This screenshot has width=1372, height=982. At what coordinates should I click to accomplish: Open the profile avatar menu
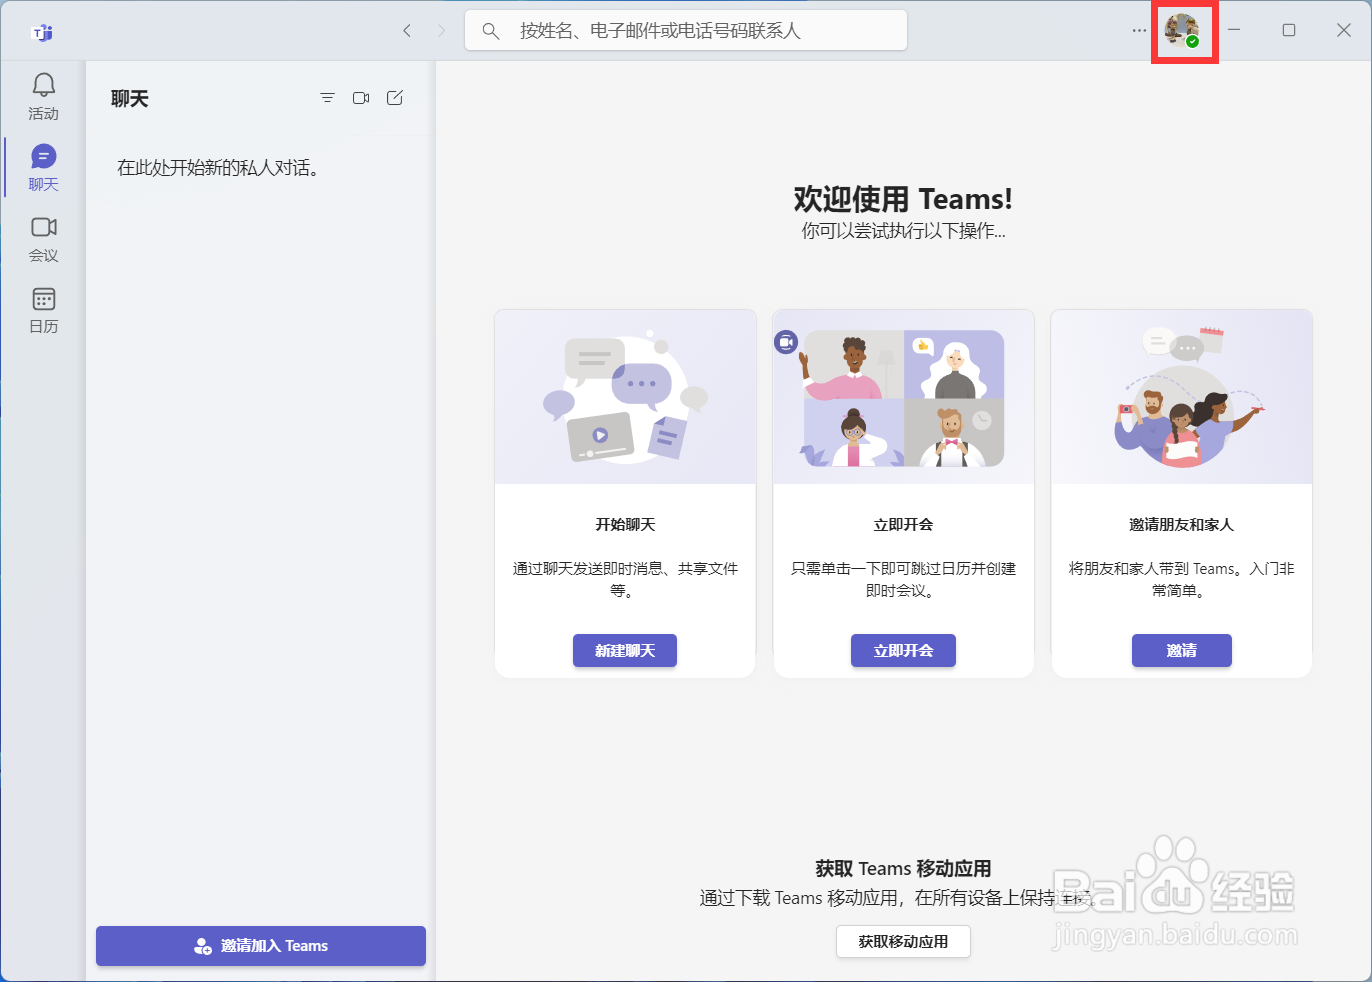(x=1182, y=31)
